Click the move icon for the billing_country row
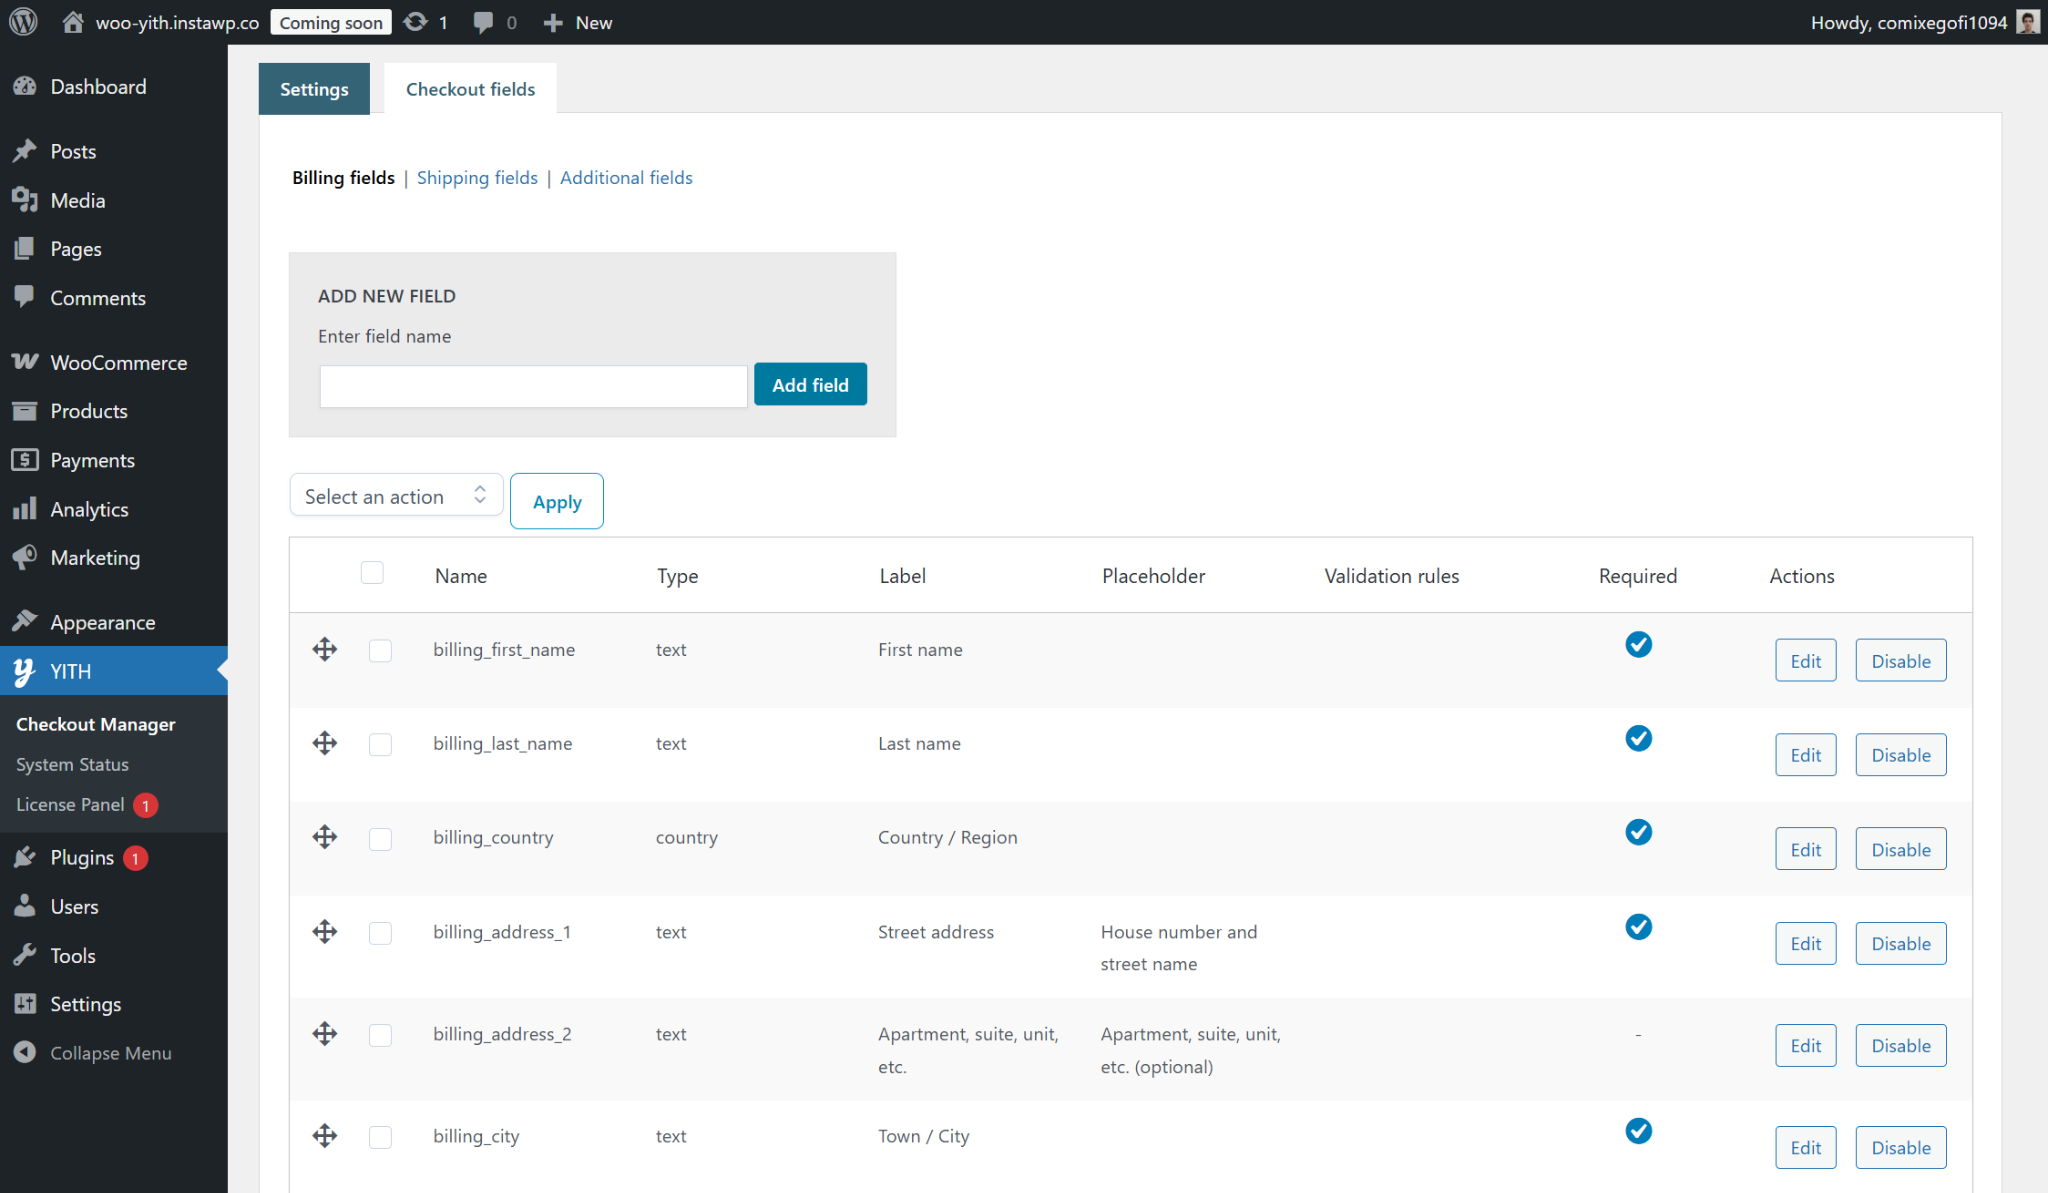 point(324,837)
